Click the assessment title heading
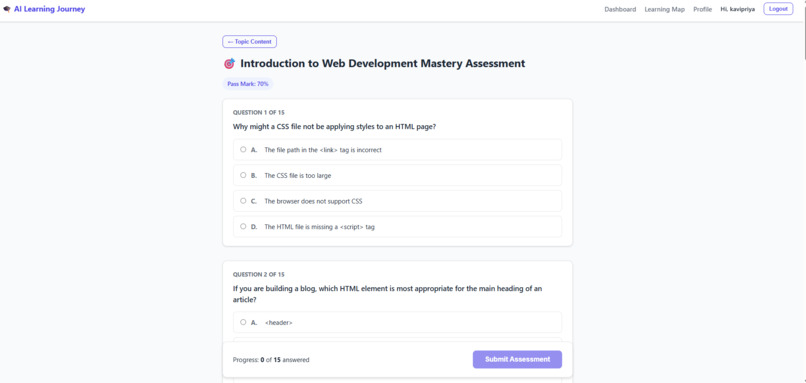Screen dimensions: 806x383 tap(382, 64)
